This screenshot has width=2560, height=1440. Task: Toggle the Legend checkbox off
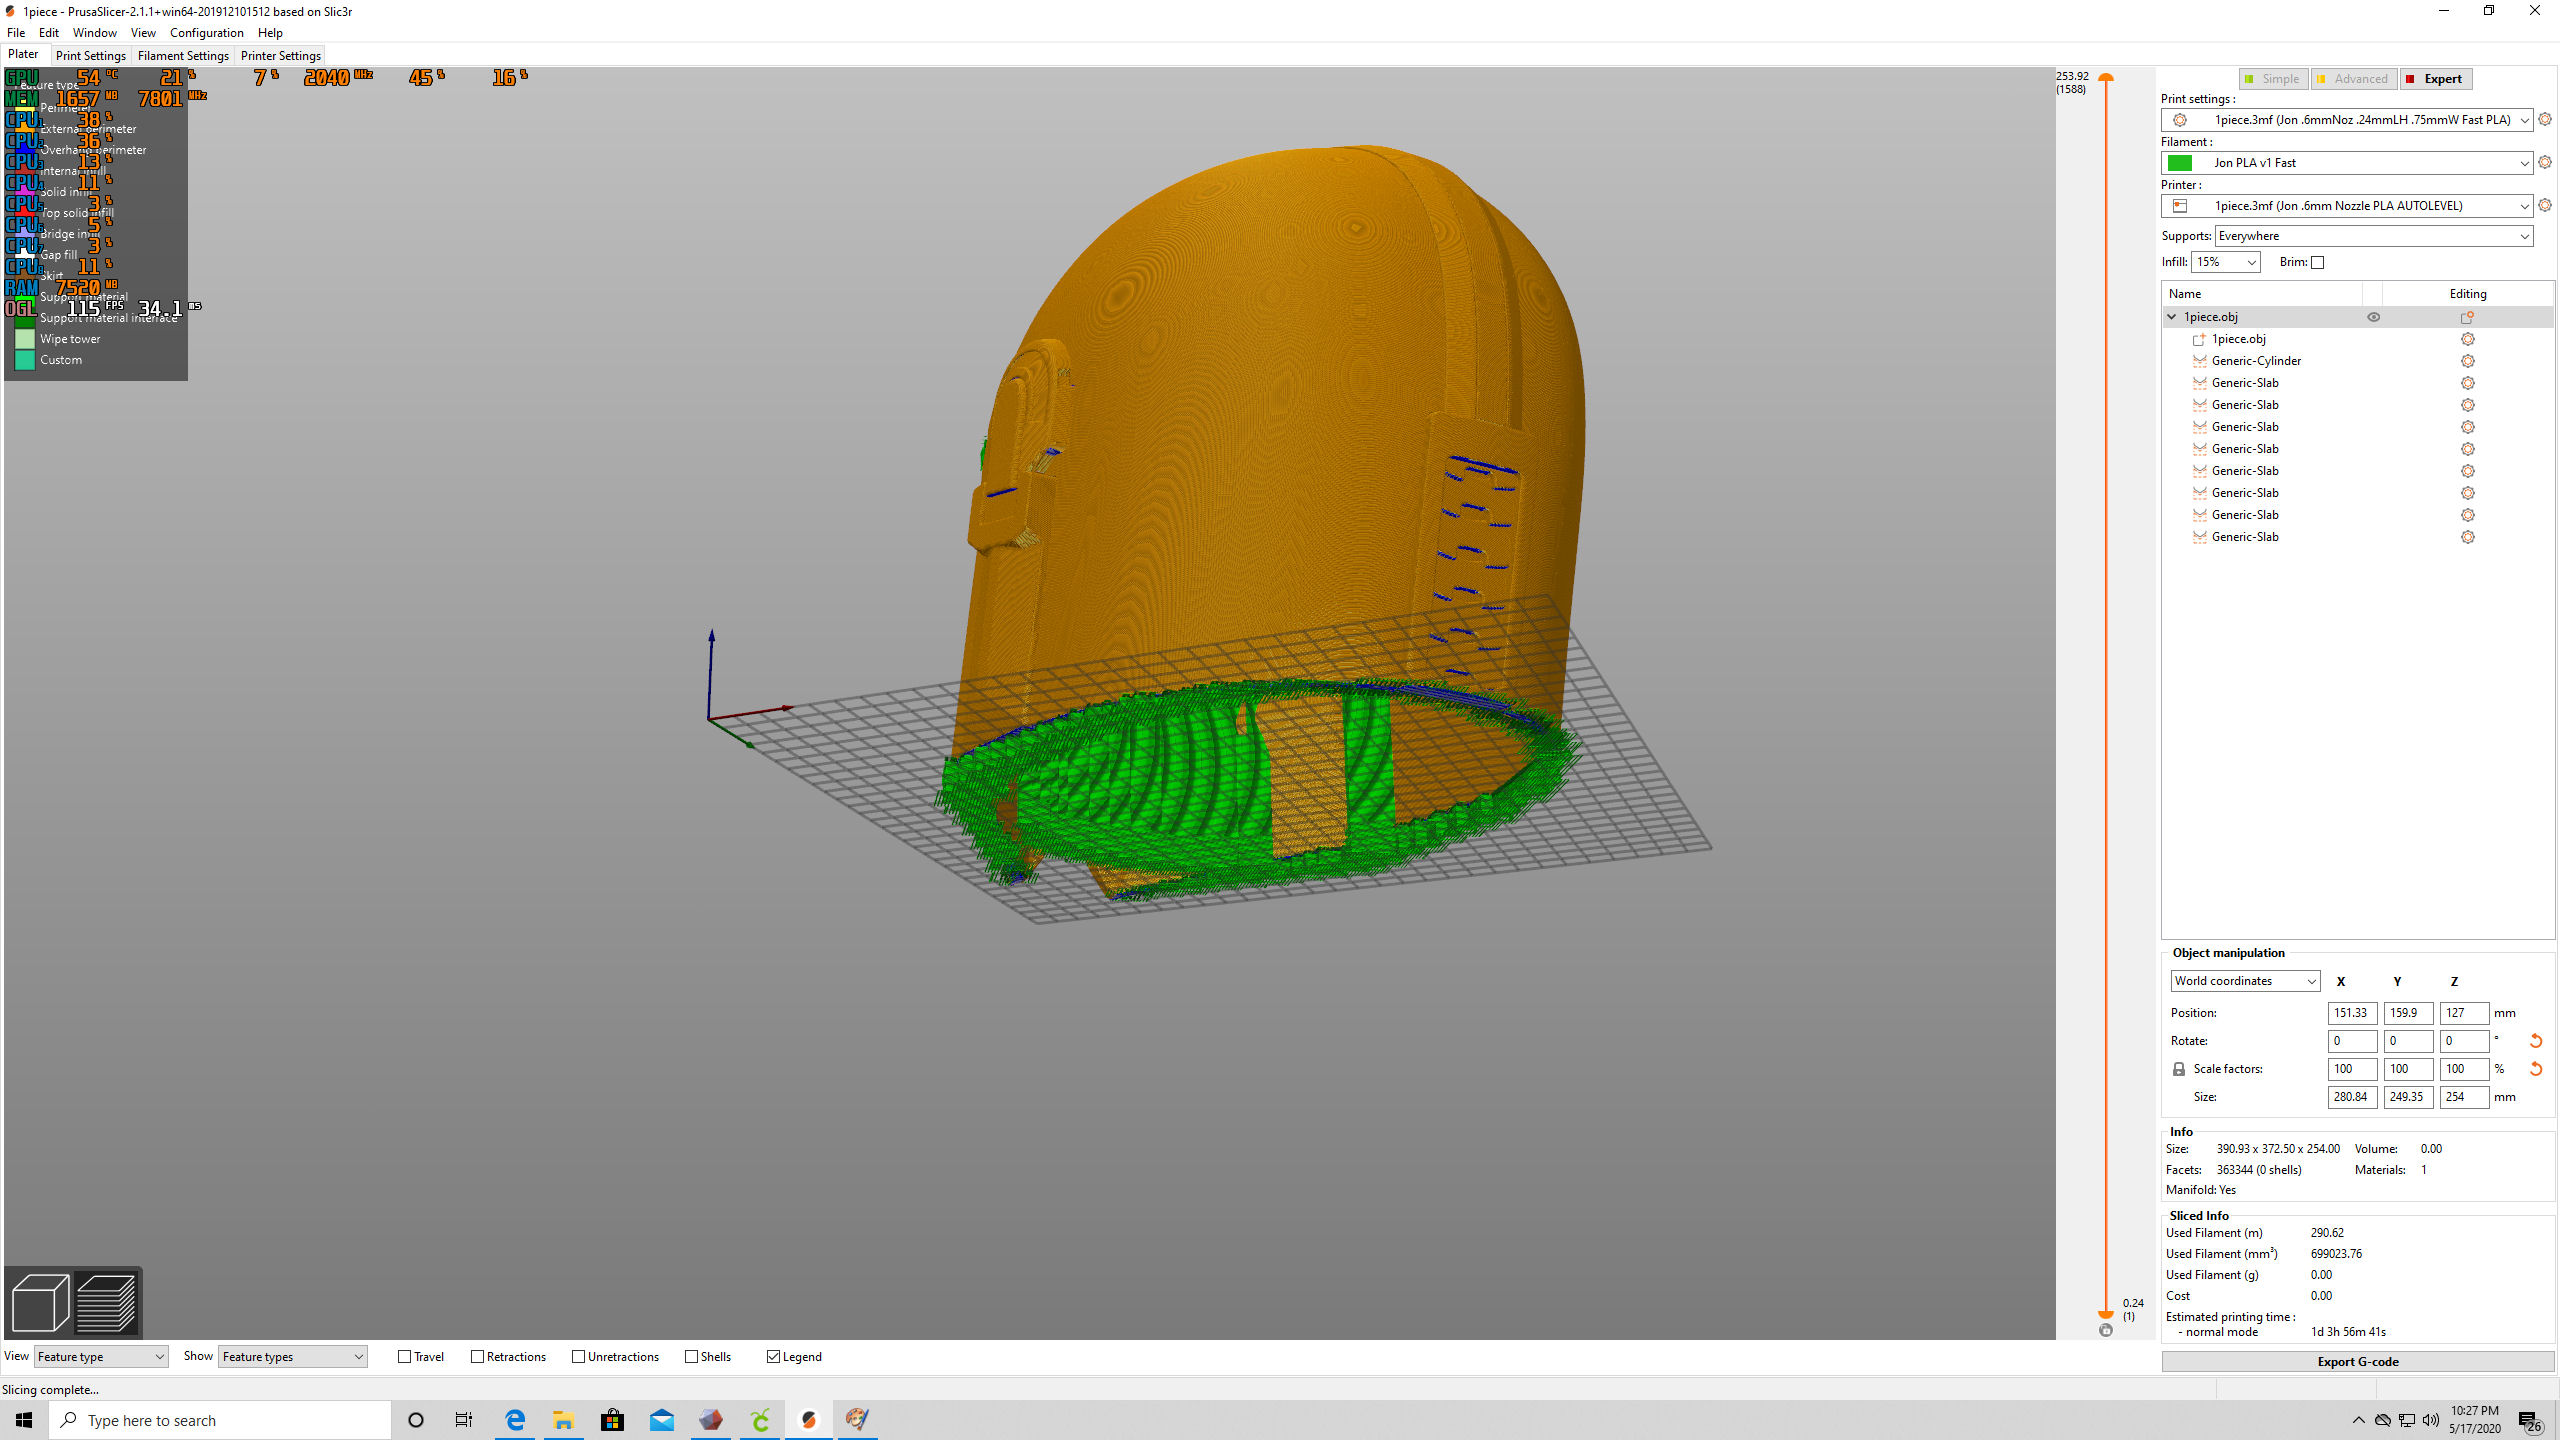(x=773, y=1357)
